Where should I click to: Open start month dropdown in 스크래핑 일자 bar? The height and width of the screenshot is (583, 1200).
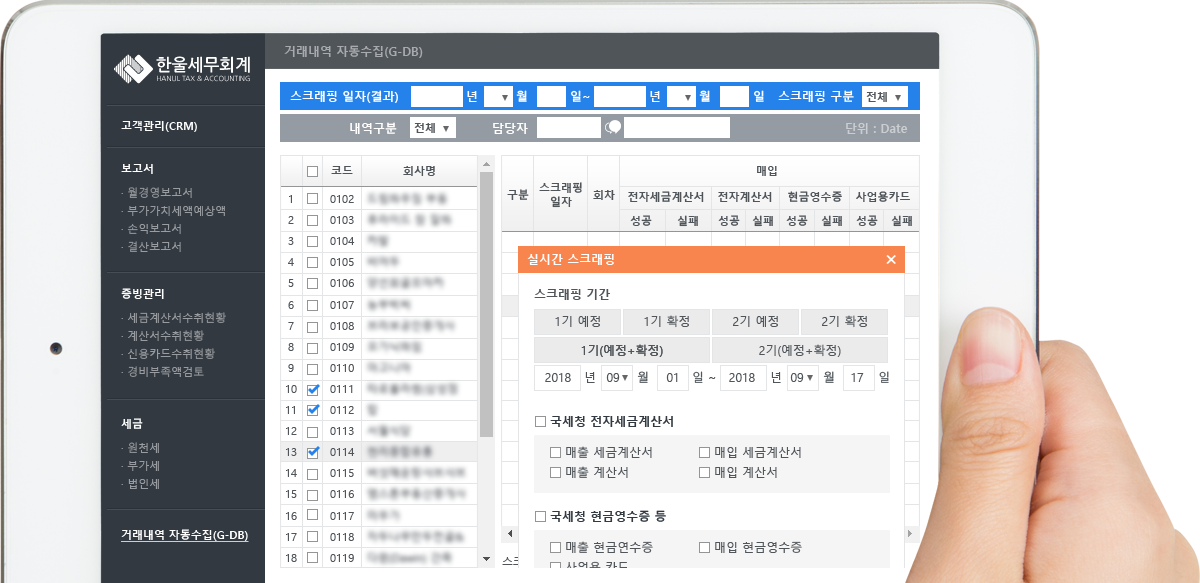pos(498,97)
